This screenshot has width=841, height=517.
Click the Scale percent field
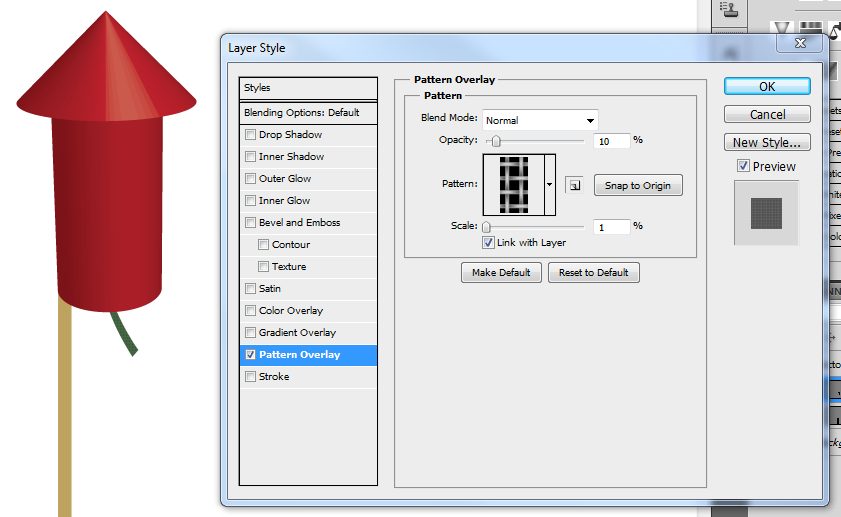(x=611, y=227)
